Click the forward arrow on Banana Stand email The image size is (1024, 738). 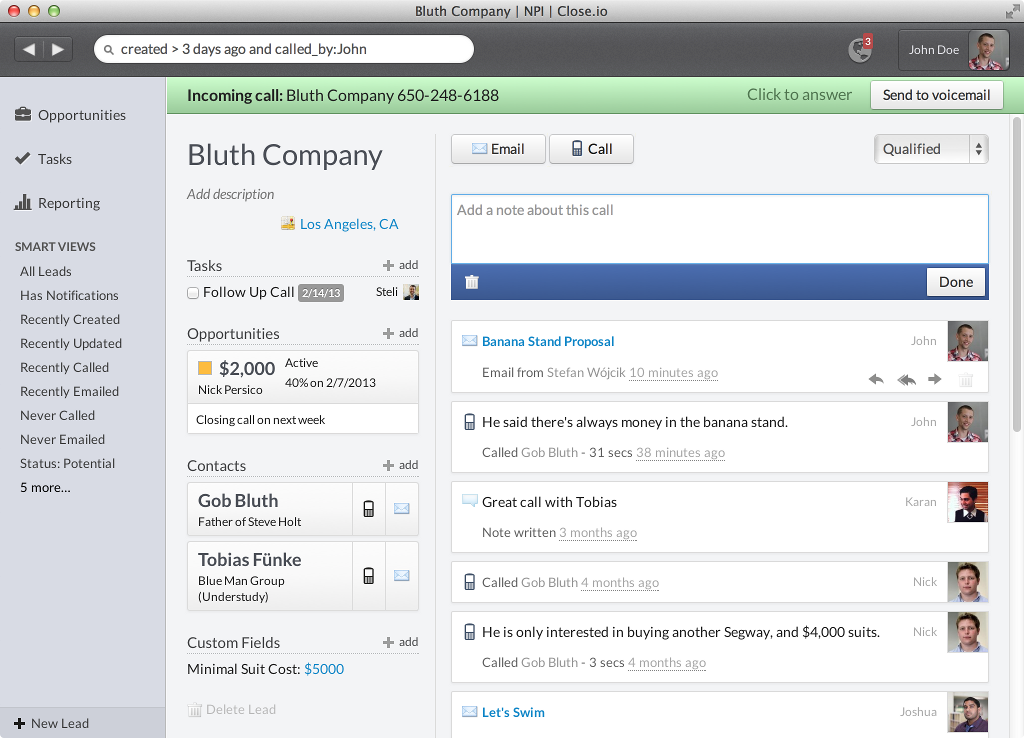[x=935, y=379]
